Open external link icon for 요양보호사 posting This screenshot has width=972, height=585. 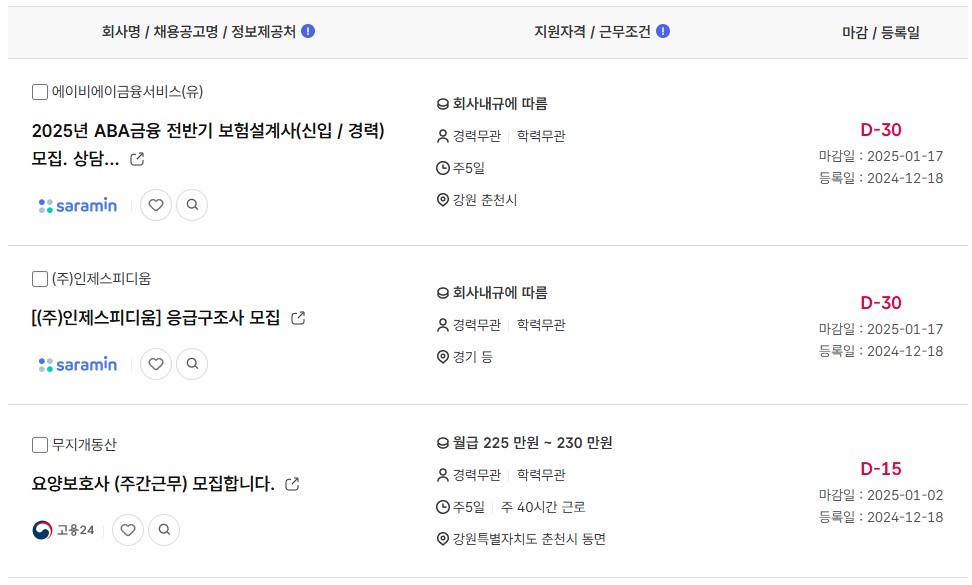pyautogui.click(x=292, y=484)
